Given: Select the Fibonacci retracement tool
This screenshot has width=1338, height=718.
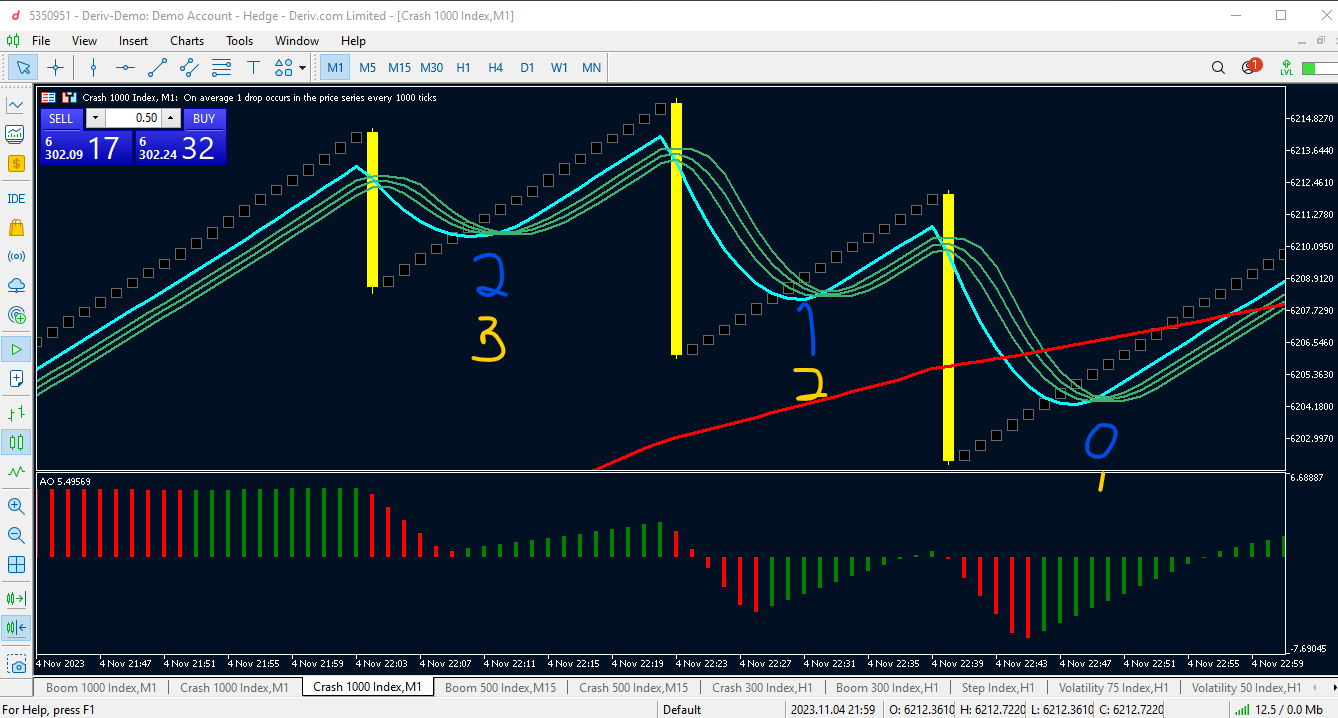Looking at the screenshot, I should (x=221, y=68).
